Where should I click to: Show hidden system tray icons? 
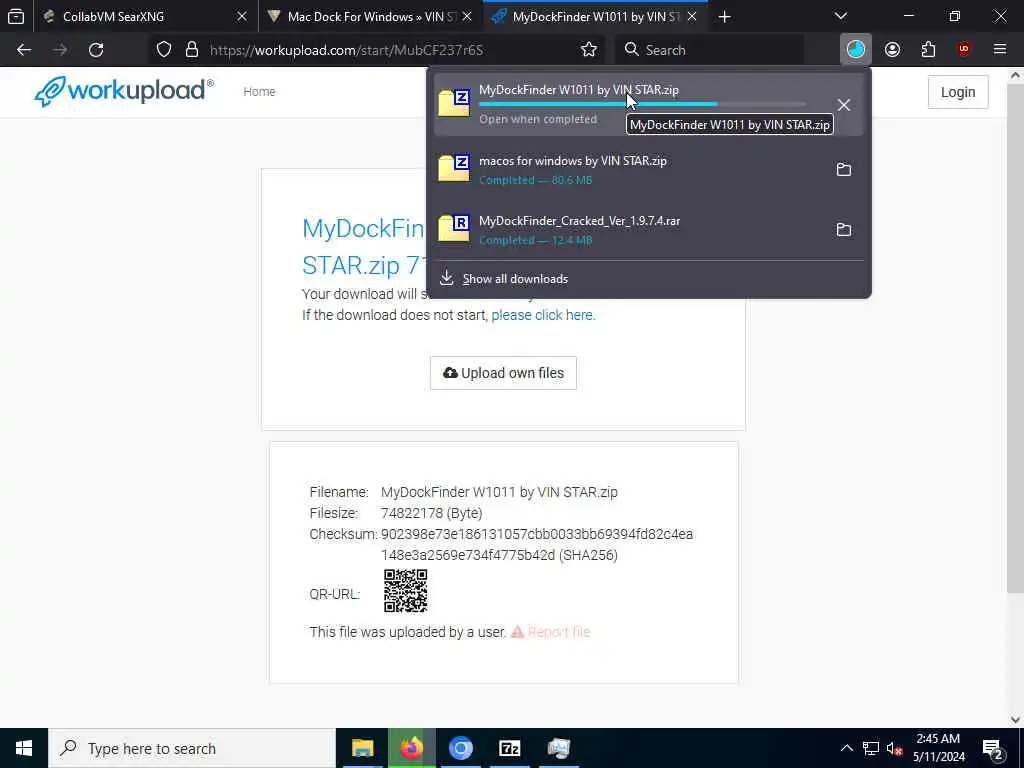pos(846,748)
